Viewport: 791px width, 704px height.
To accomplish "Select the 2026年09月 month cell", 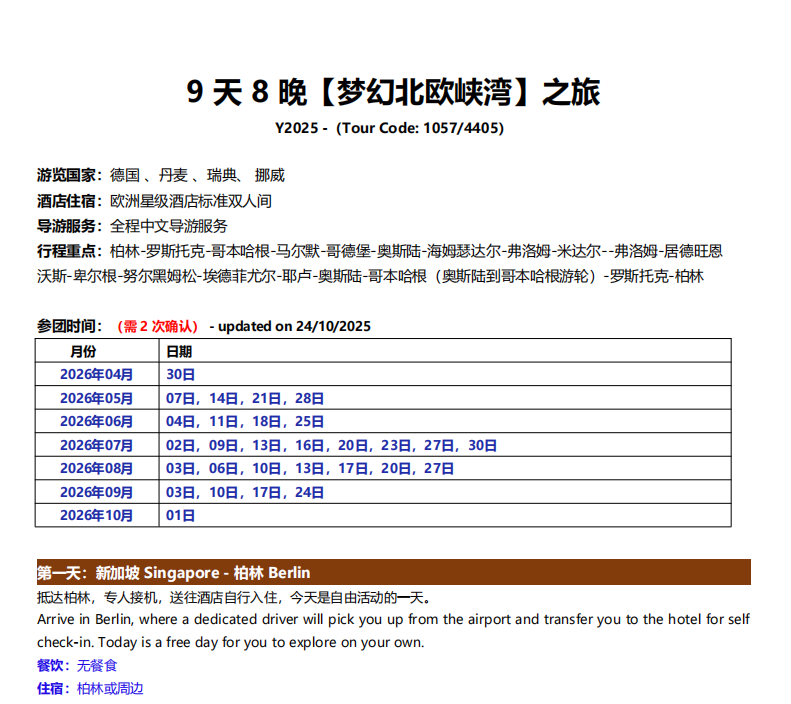I will 96,492.
